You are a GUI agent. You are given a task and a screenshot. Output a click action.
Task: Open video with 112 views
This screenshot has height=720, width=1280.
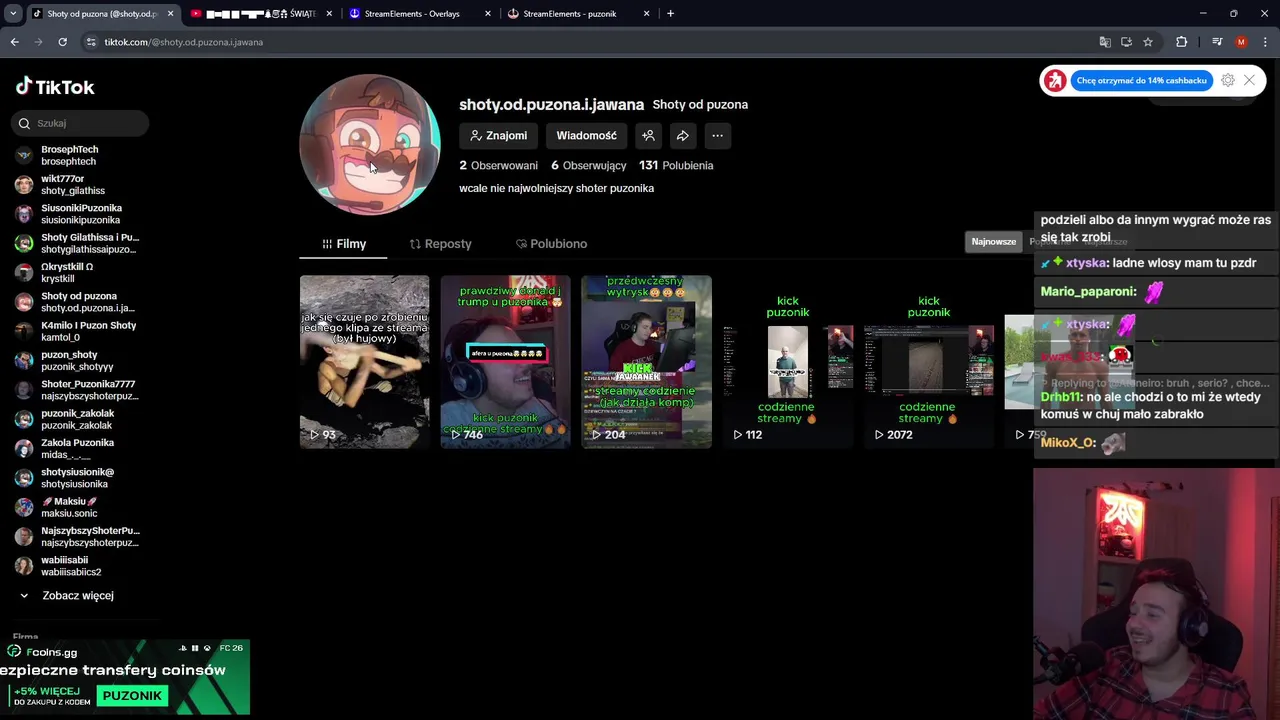point(787,362)
